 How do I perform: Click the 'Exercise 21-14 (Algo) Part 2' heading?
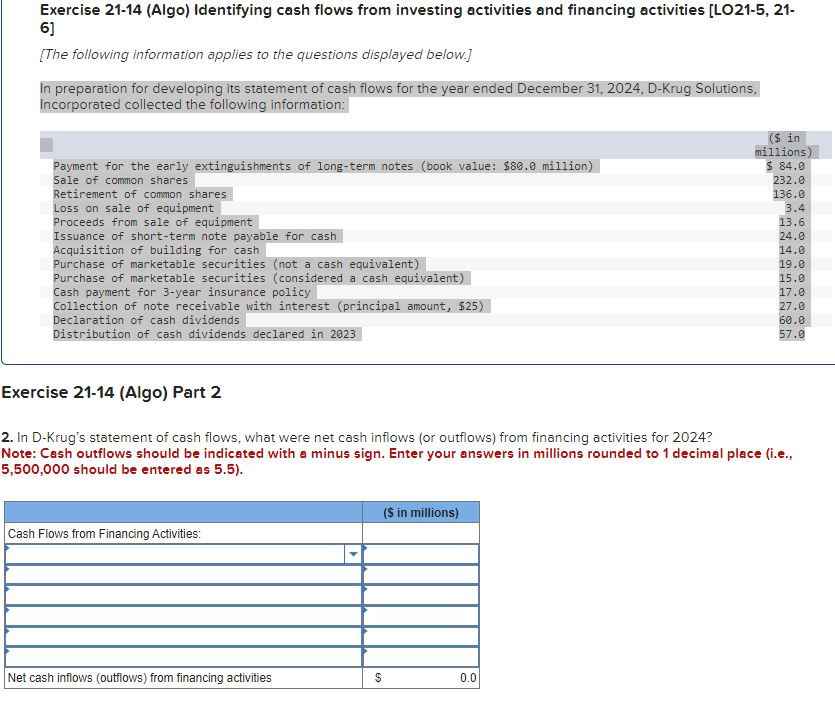click(111, 392)
